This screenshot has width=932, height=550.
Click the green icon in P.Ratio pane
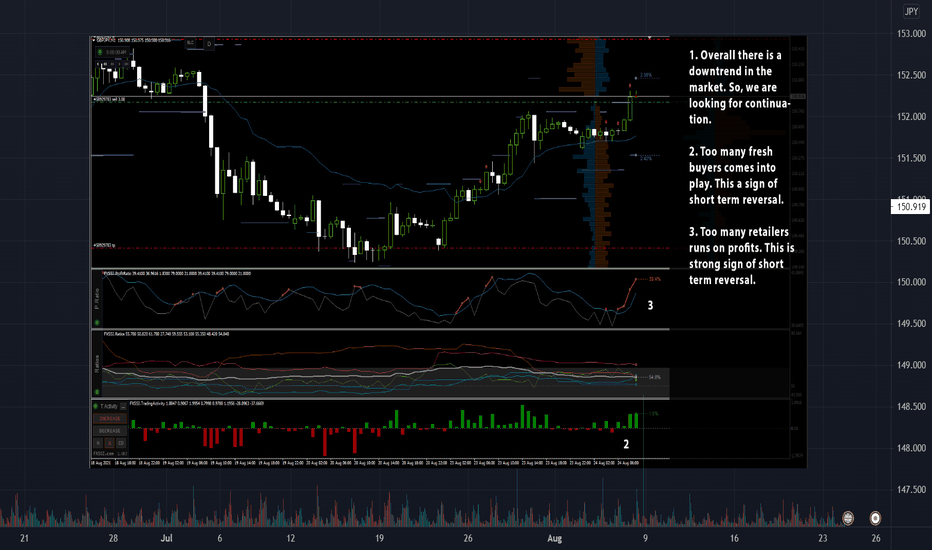coord(97,323)
